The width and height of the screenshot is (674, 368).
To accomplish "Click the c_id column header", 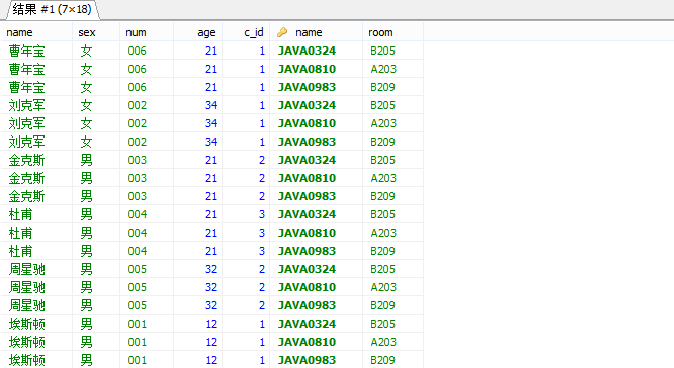I will click(254, 32).
